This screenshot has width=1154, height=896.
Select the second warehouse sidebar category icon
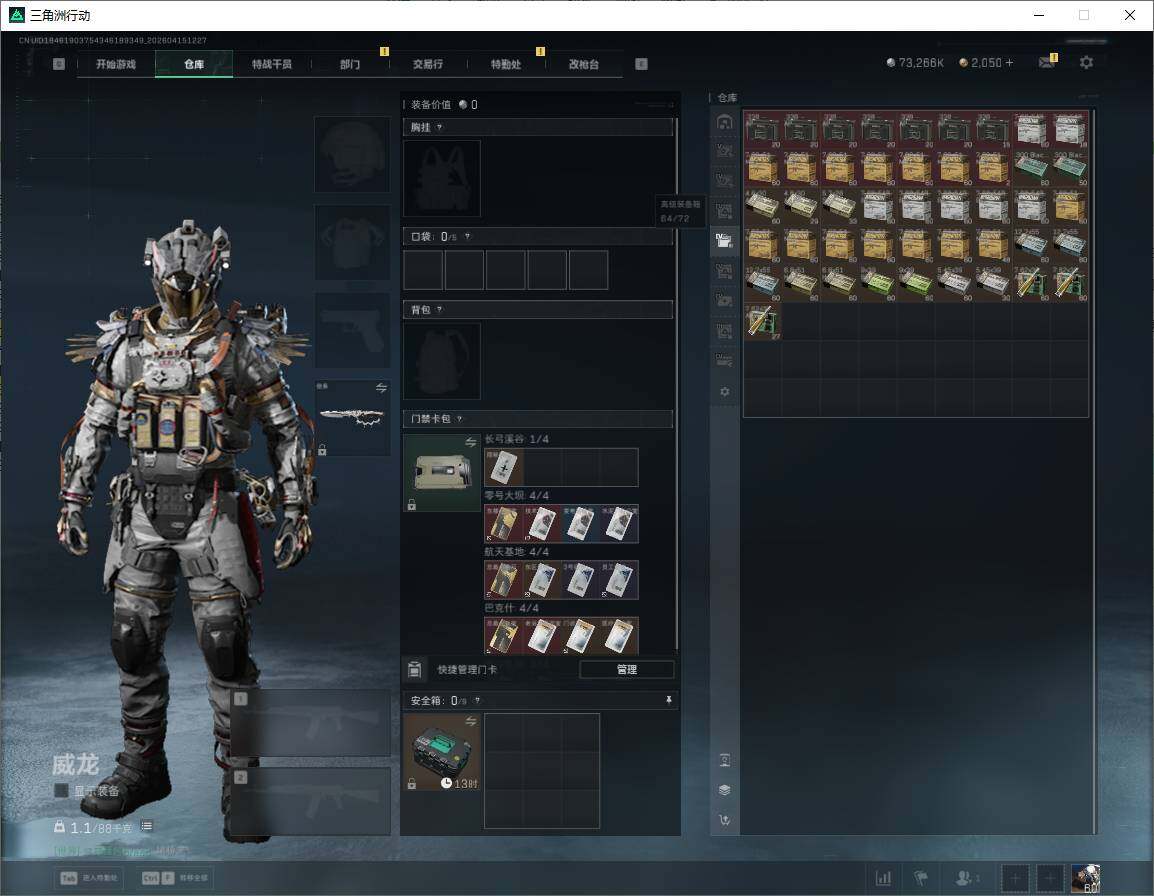pos(724,151)
